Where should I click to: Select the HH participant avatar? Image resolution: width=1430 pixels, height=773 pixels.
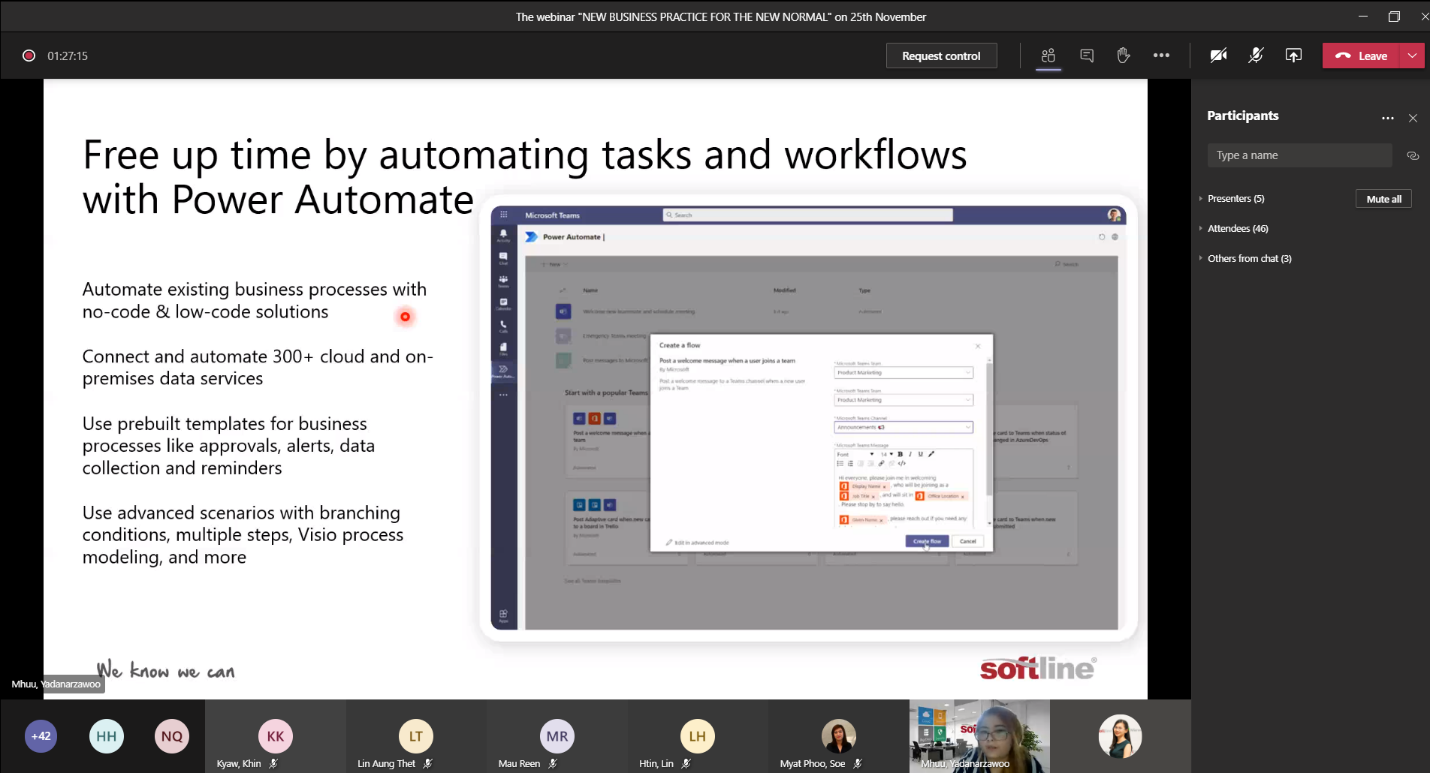(x=106, y=736)
